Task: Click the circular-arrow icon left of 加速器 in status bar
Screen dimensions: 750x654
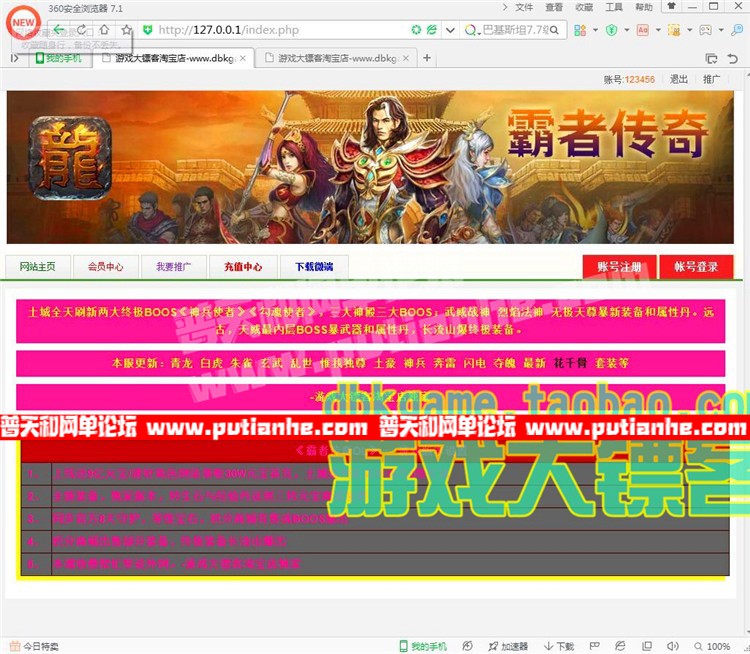Action: 467,646
